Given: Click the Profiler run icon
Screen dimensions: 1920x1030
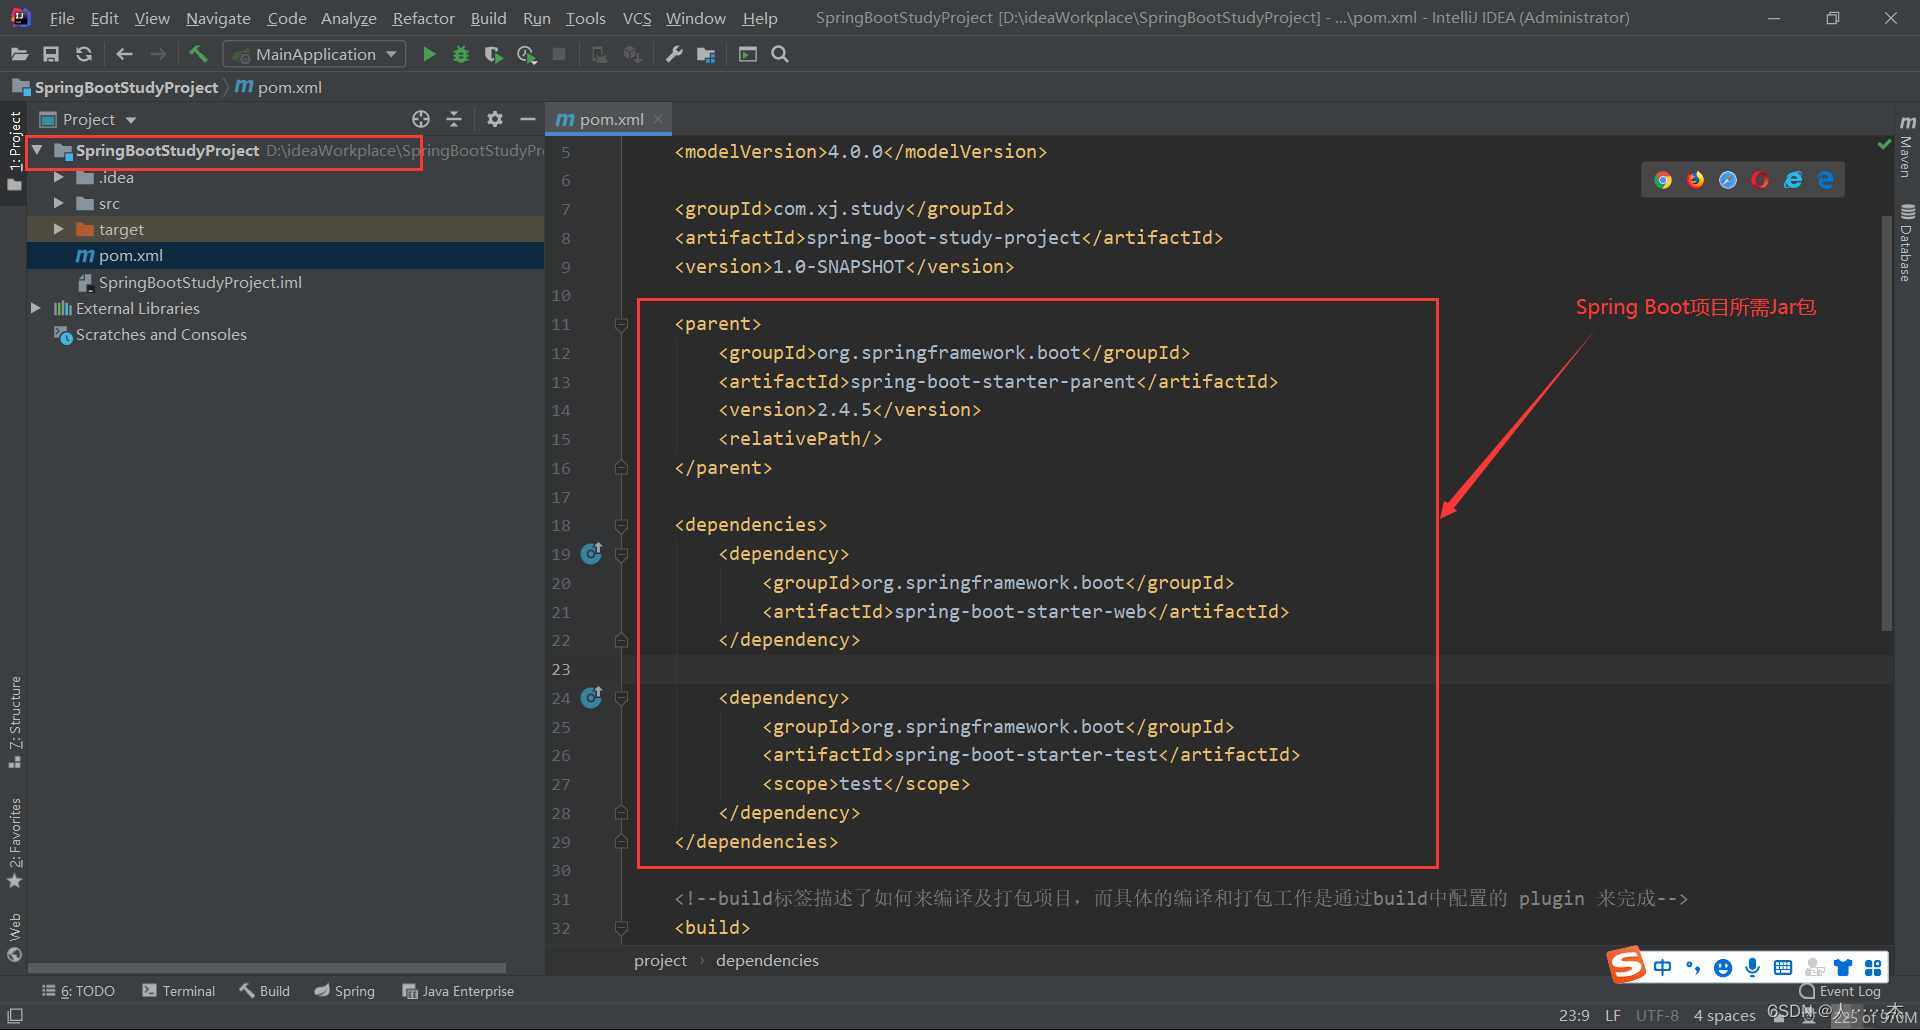Looking at the screenshot, I should click(x=526, y=54).
